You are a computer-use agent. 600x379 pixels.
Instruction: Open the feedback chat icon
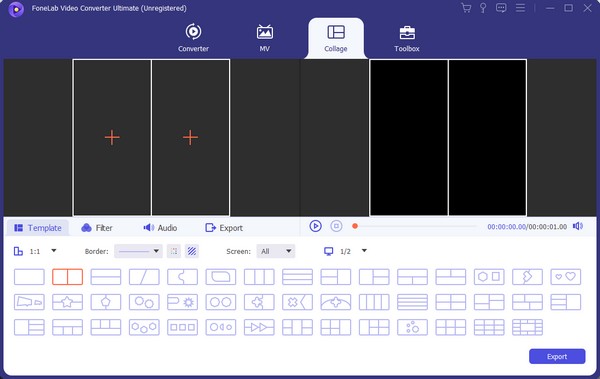click(501, 8)
